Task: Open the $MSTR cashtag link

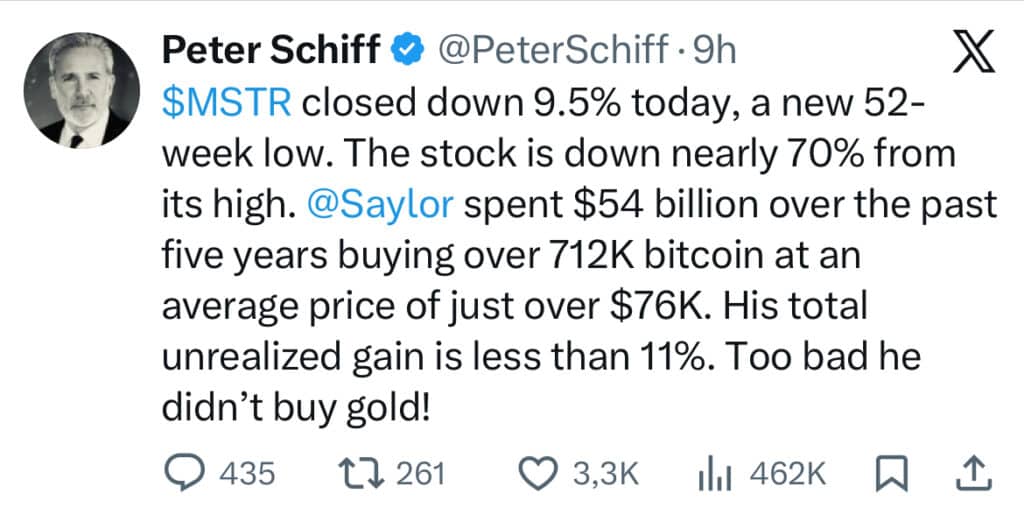Action: coord(218,103)
